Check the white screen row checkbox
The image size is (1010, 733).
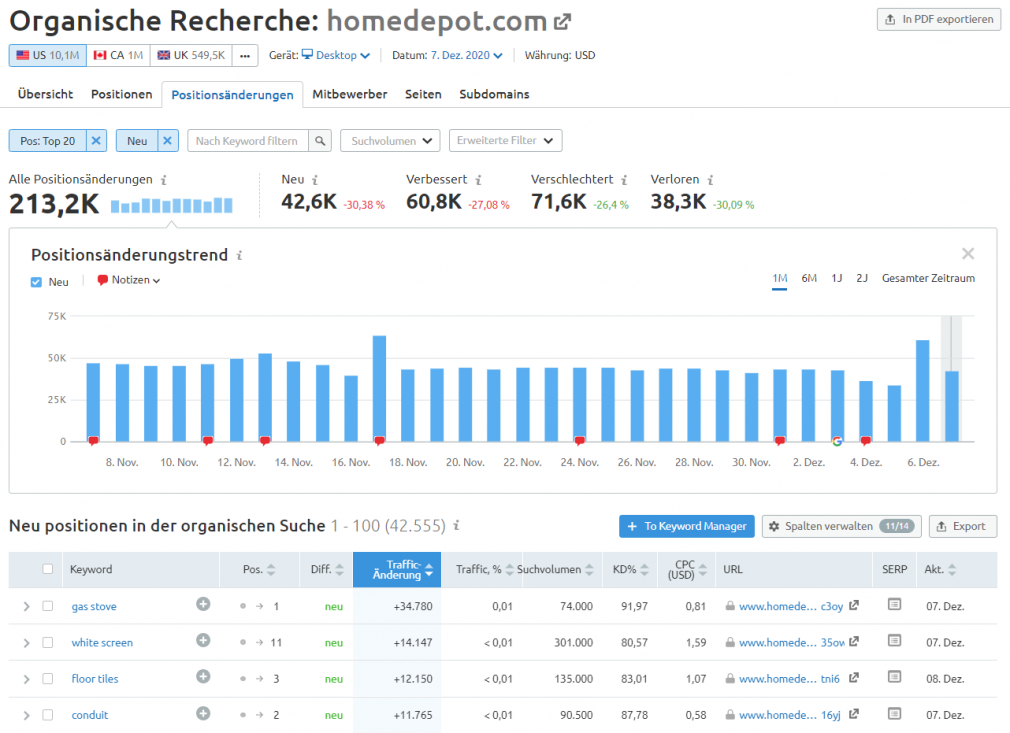coord(48,642)
